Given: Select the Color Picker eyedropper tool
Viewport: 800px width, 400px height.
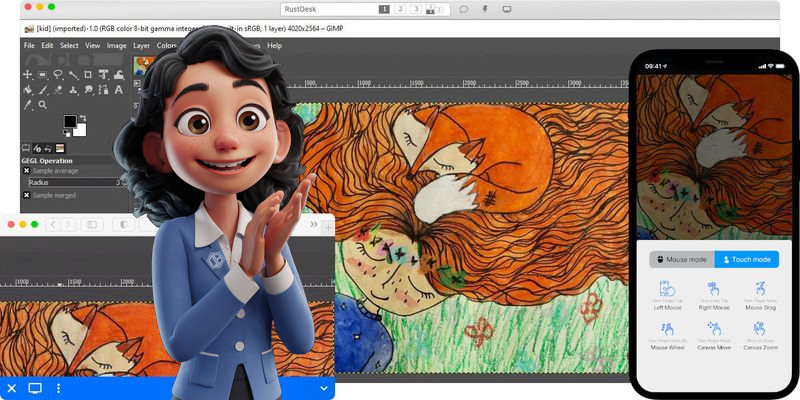Looking at the screenshot, I should click(x=28, y=105).
